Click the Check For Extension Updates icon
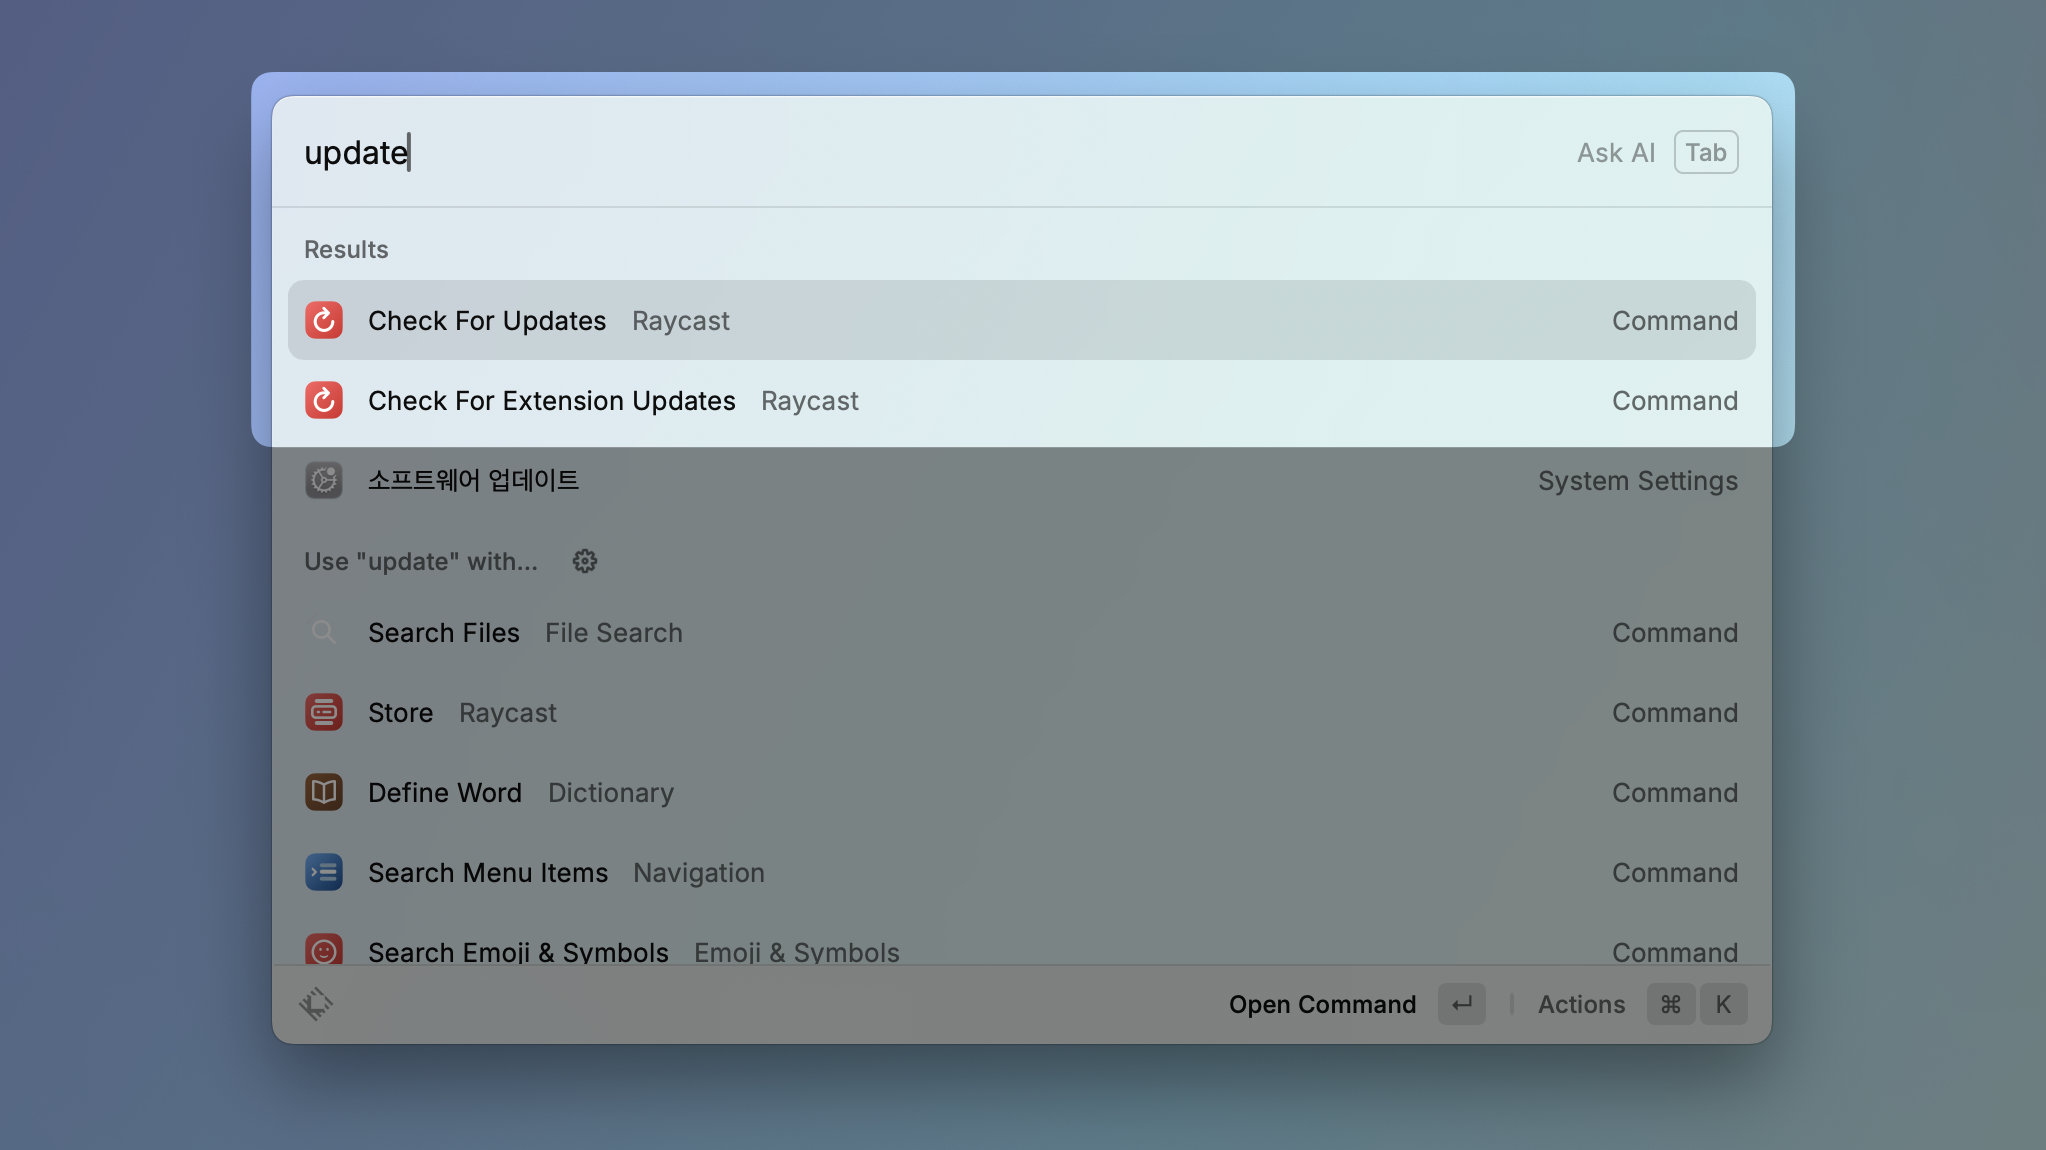This screenshot has height=1150, width=2046. [x=323, y=400]
